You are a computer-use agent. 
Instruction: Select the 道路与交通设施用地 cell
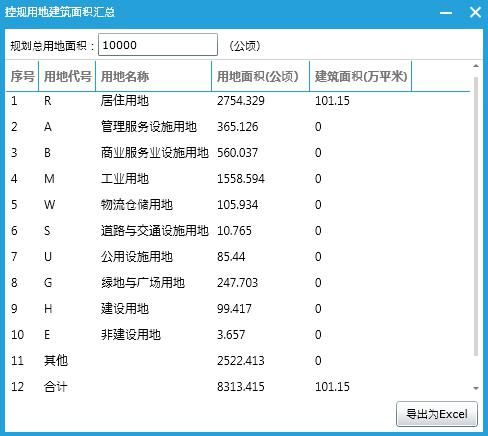(x=155, y=231)
